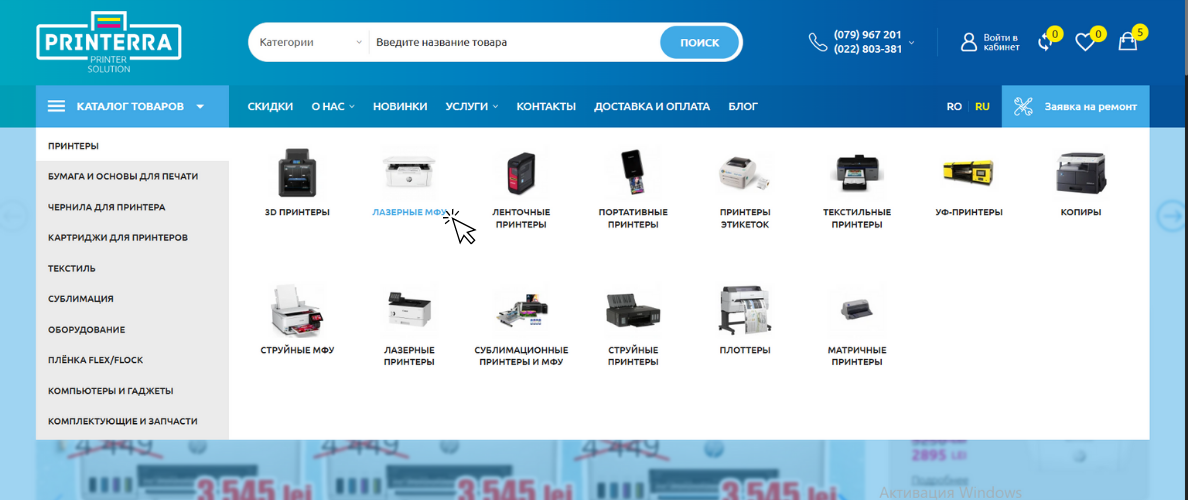Open the БЛОГ menu item

click(x=743, y=107)
